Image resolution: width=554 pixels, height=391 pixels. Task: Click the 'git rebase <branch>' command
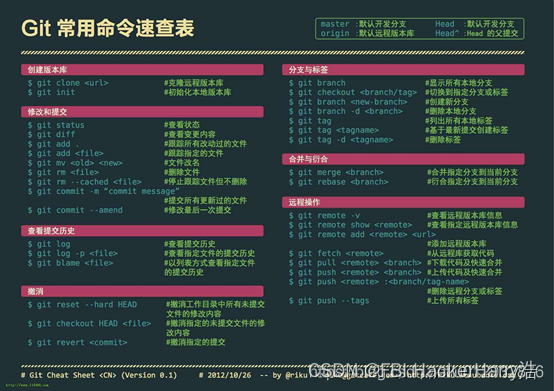(x=338, y=182)
